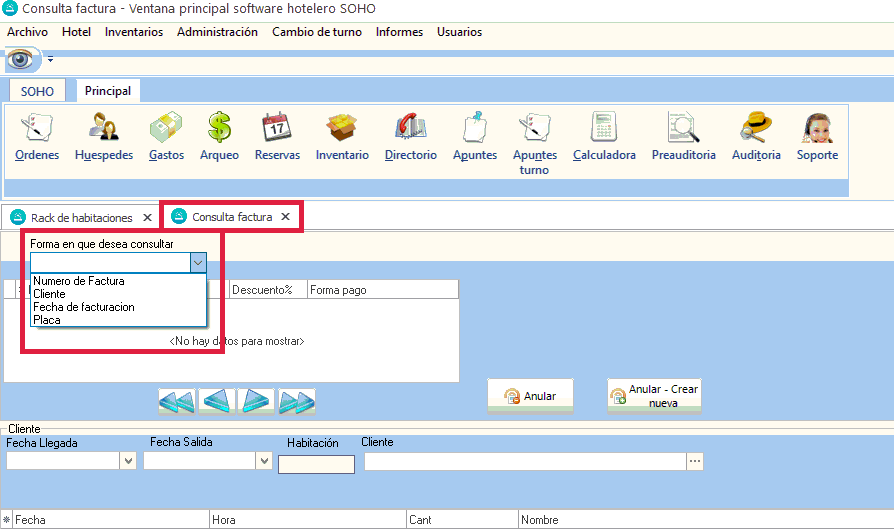Launch the Calculadora tool
The image size is (894, 529).
[604, 129]
